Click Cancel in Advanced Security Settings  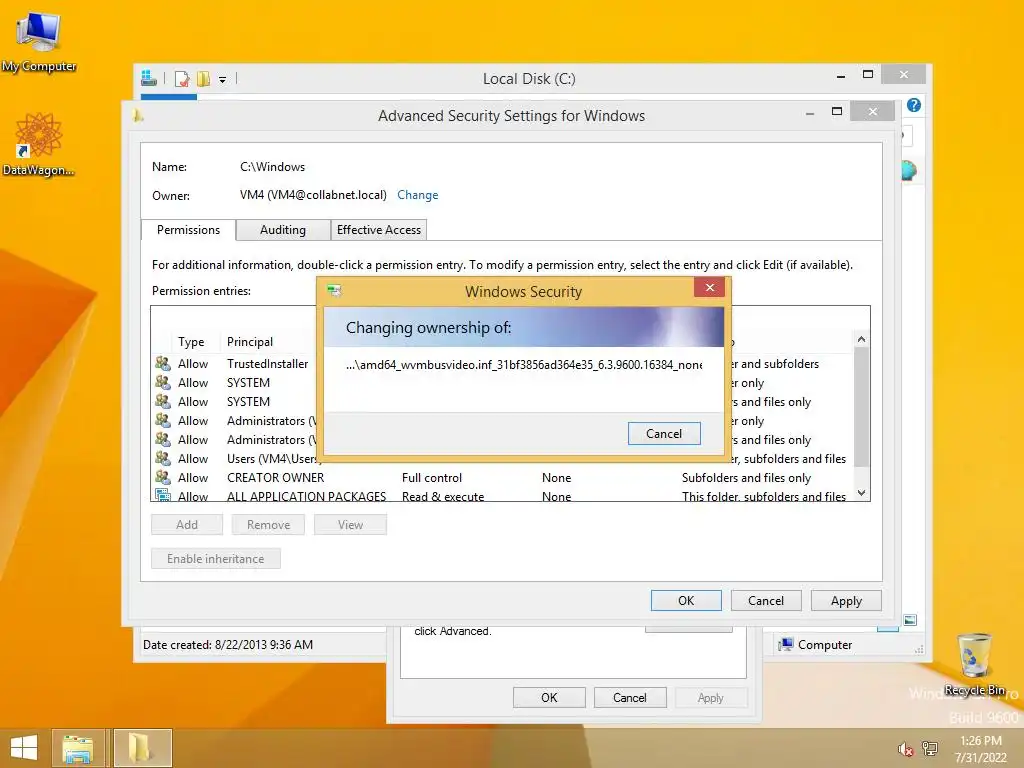coord(766,601)
